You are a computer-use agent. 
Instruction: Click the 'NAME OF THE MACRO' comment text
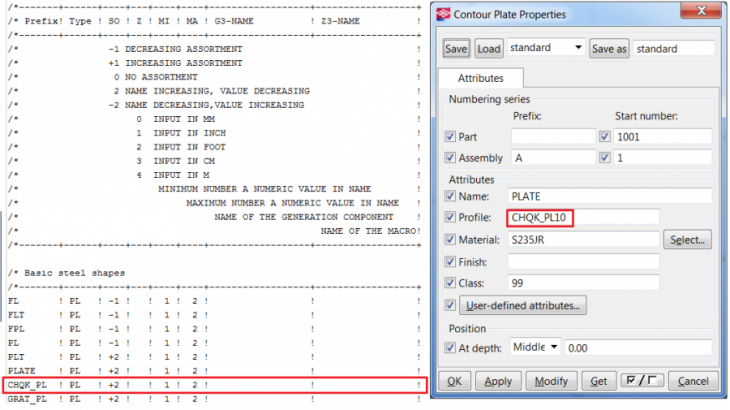(370, 231)
